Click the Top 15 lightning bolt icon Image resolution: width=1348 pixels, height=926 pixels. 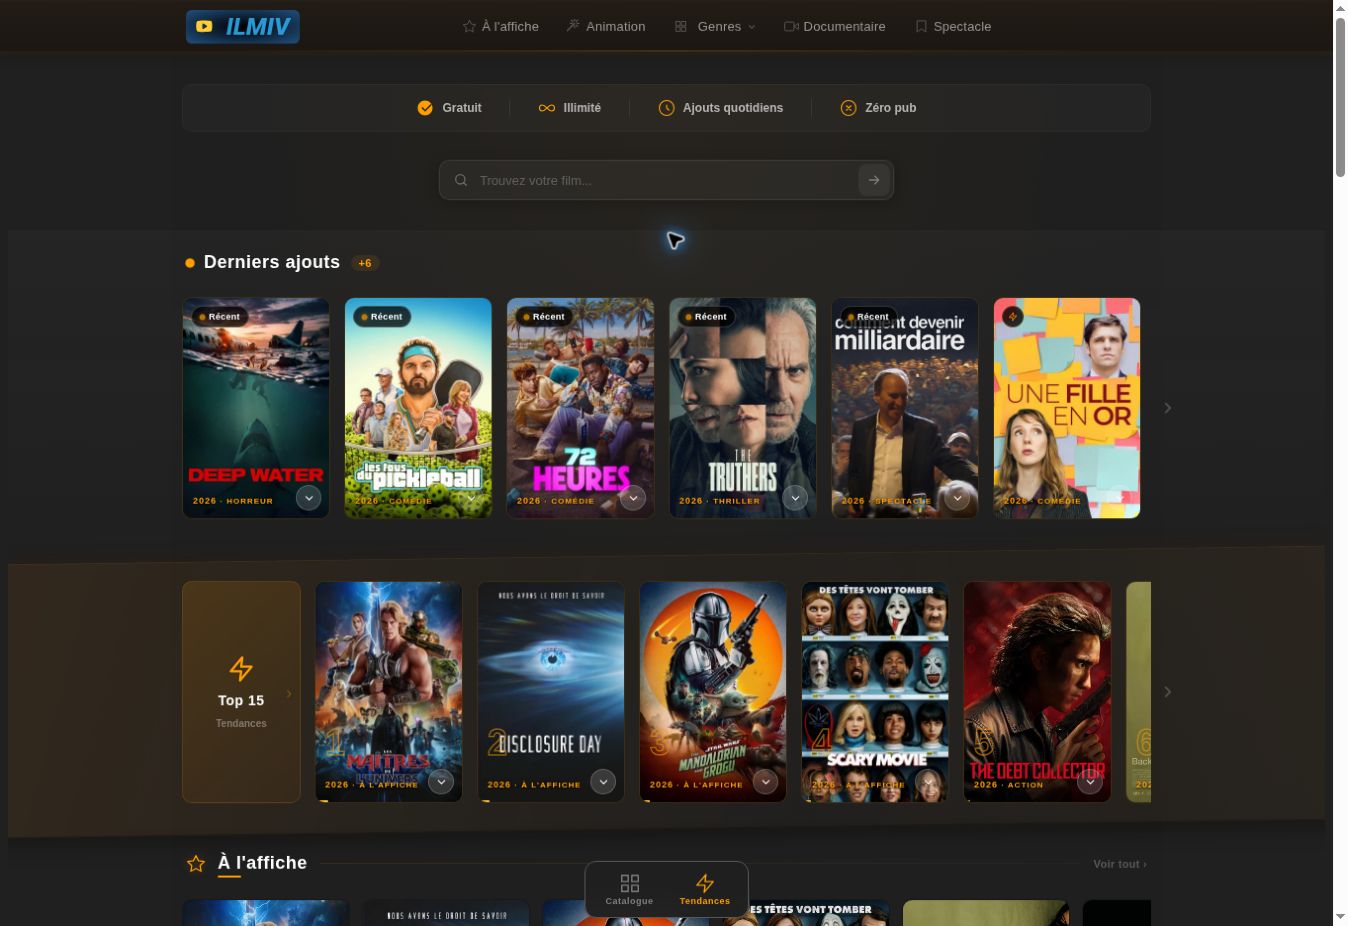241,668
